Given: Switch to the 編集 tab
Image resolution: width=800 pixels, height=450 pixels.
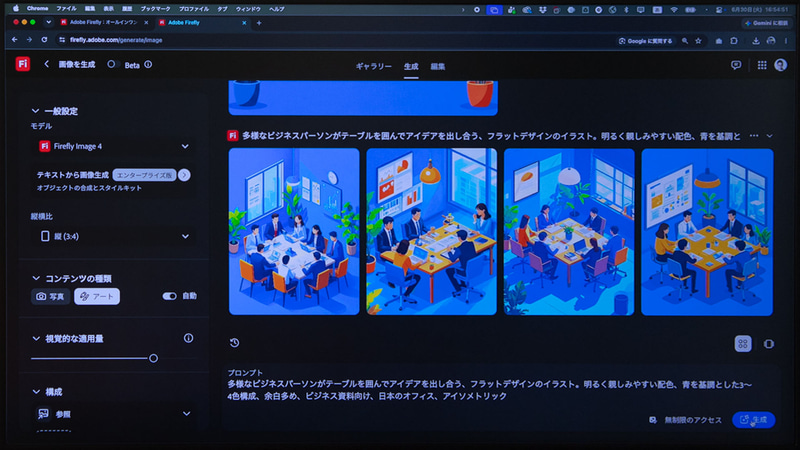Looking at the screenshot, I should click(x=437, y=66).
